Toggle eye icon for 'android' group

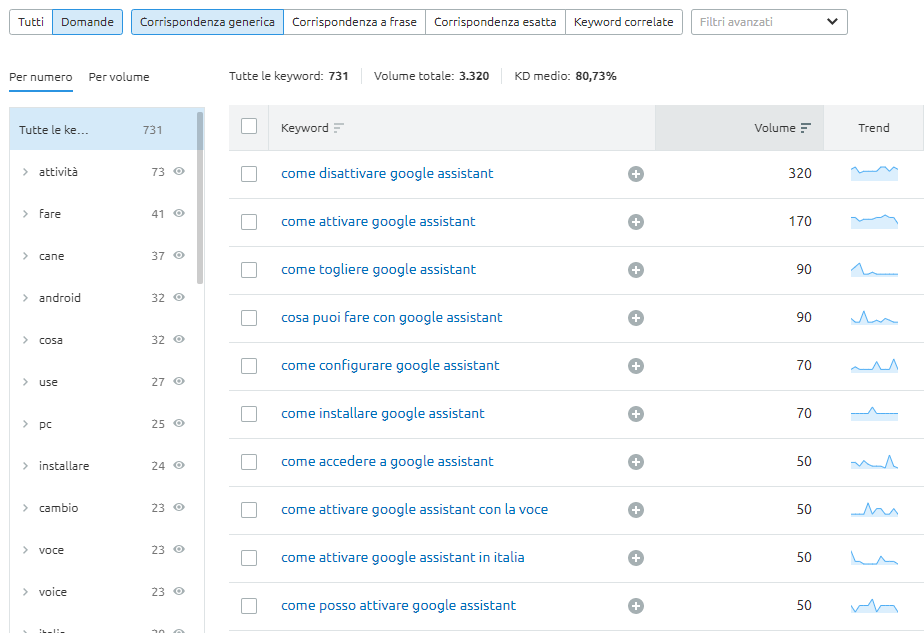click(x=179, y=297)
